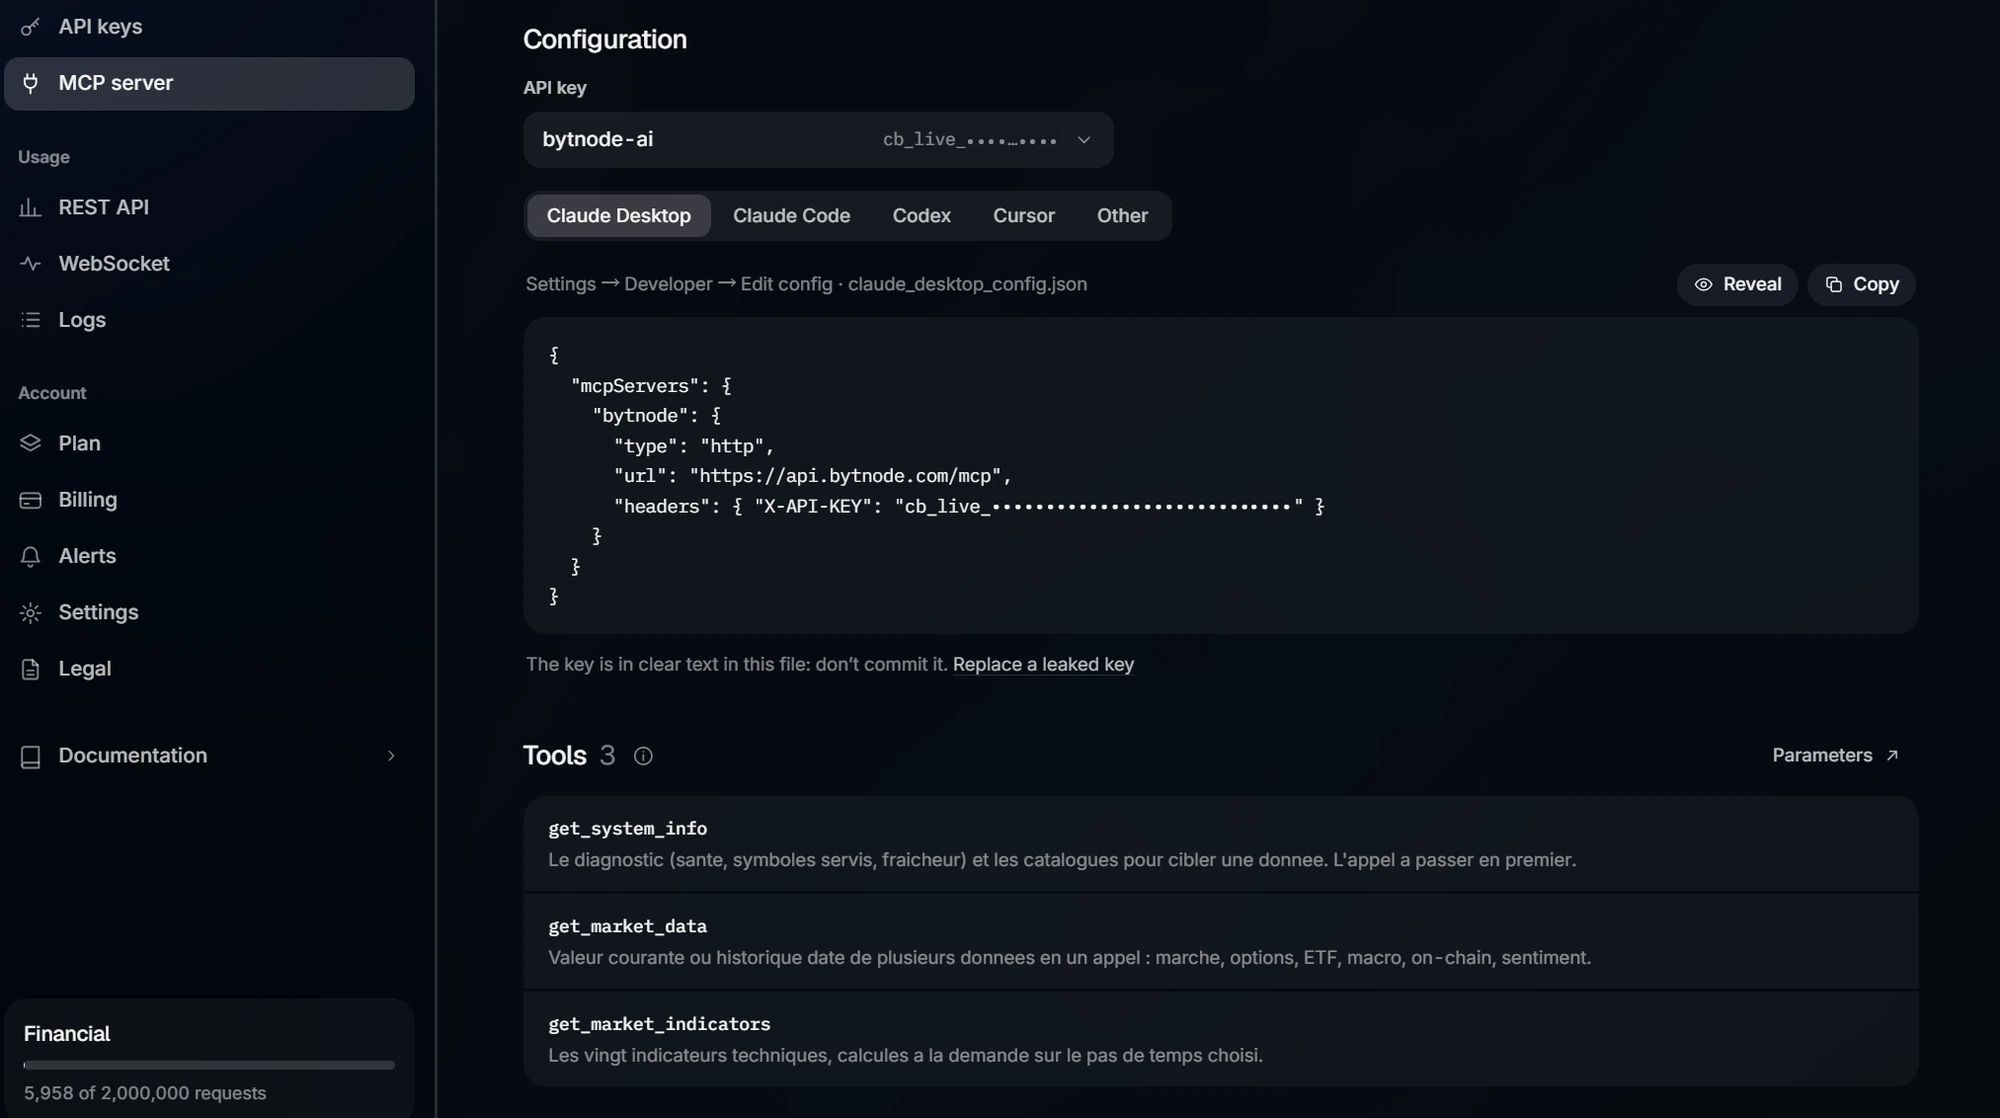Select the Claude Desktop tab
The image size is (2000, 1118).
tap(618, 216)
